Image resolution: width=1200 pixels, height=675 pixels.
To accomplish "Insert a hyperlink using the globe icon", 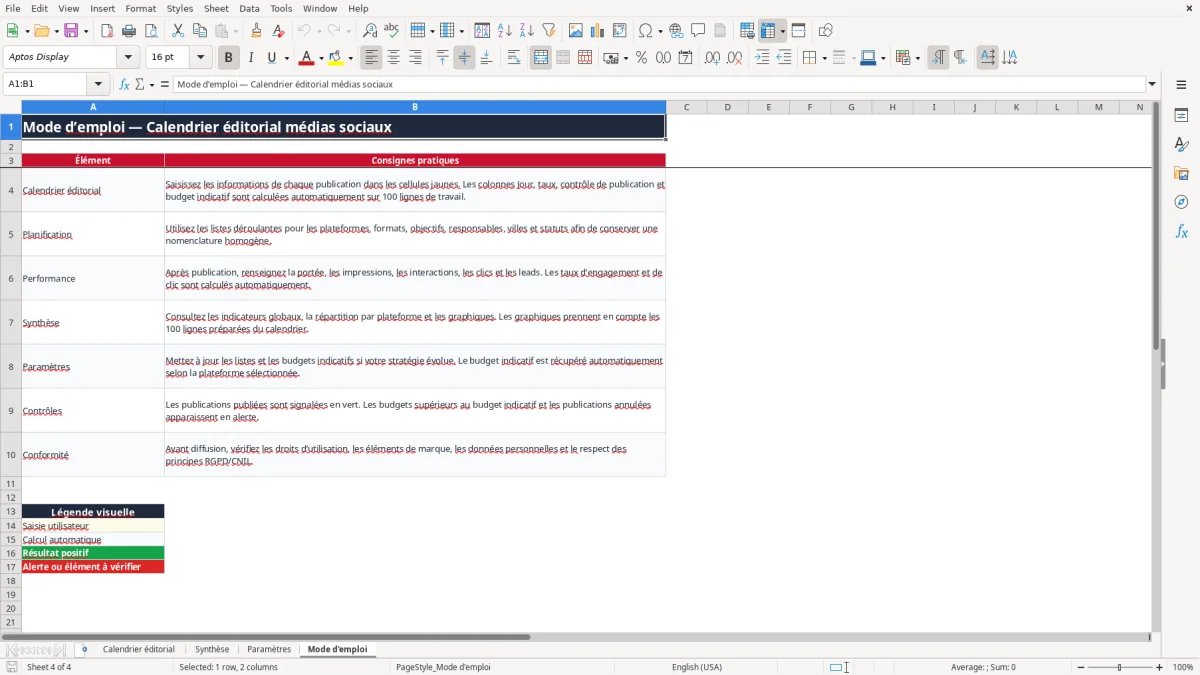I will pos(676,31).
